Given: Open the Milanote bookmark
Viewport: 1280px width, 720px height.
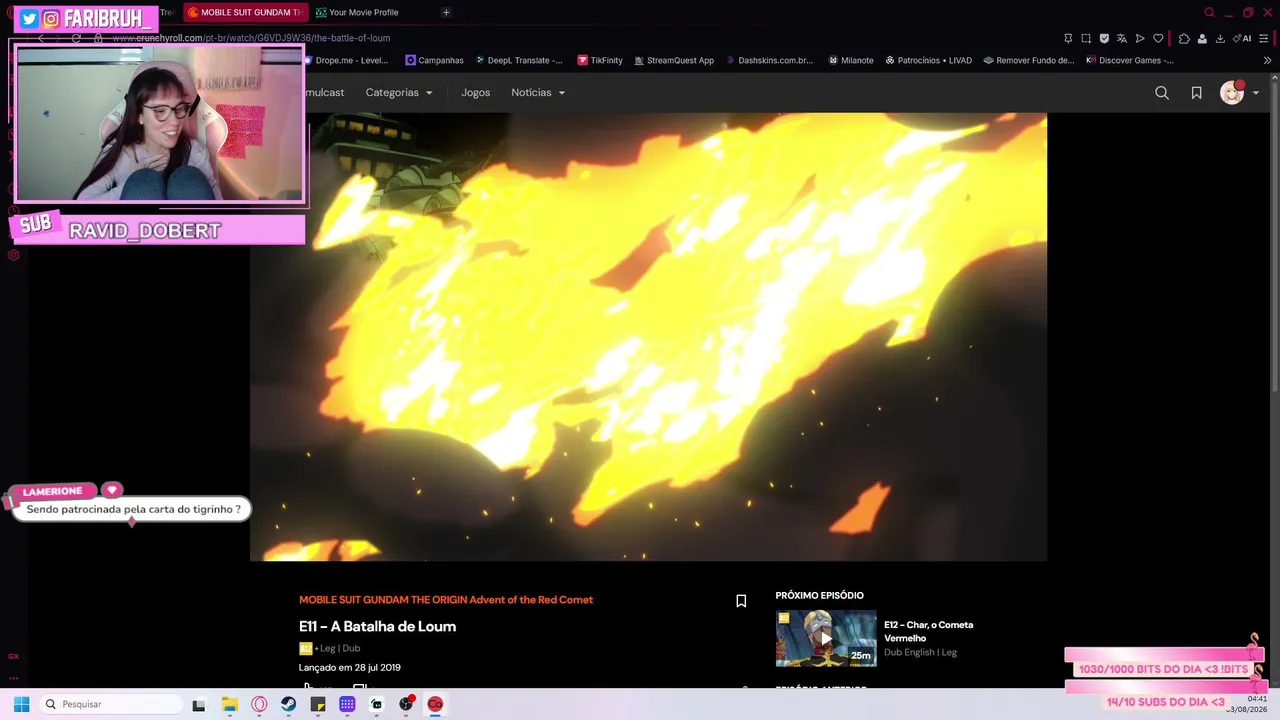Looking at the screenshot, I should (851, 60).
